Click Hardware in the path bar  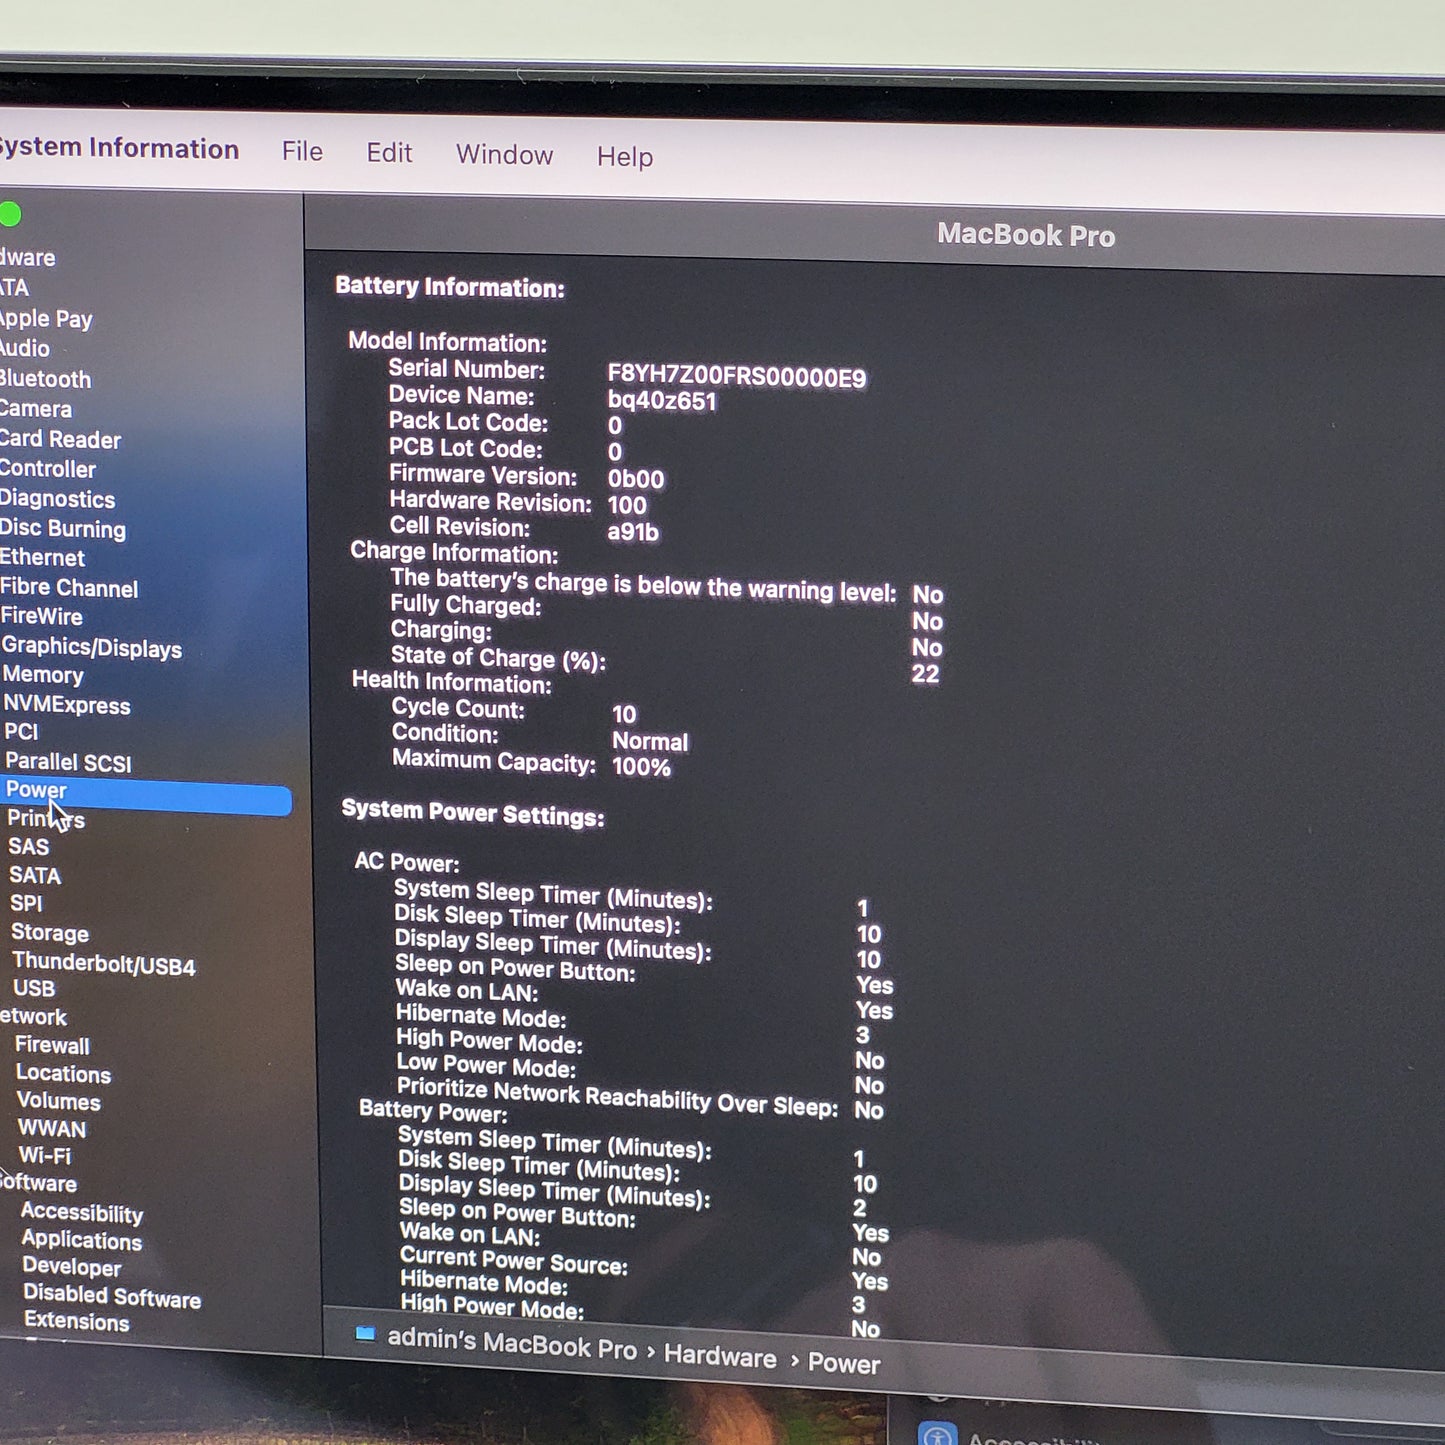pyautogui.click(x=720, y=1356)
